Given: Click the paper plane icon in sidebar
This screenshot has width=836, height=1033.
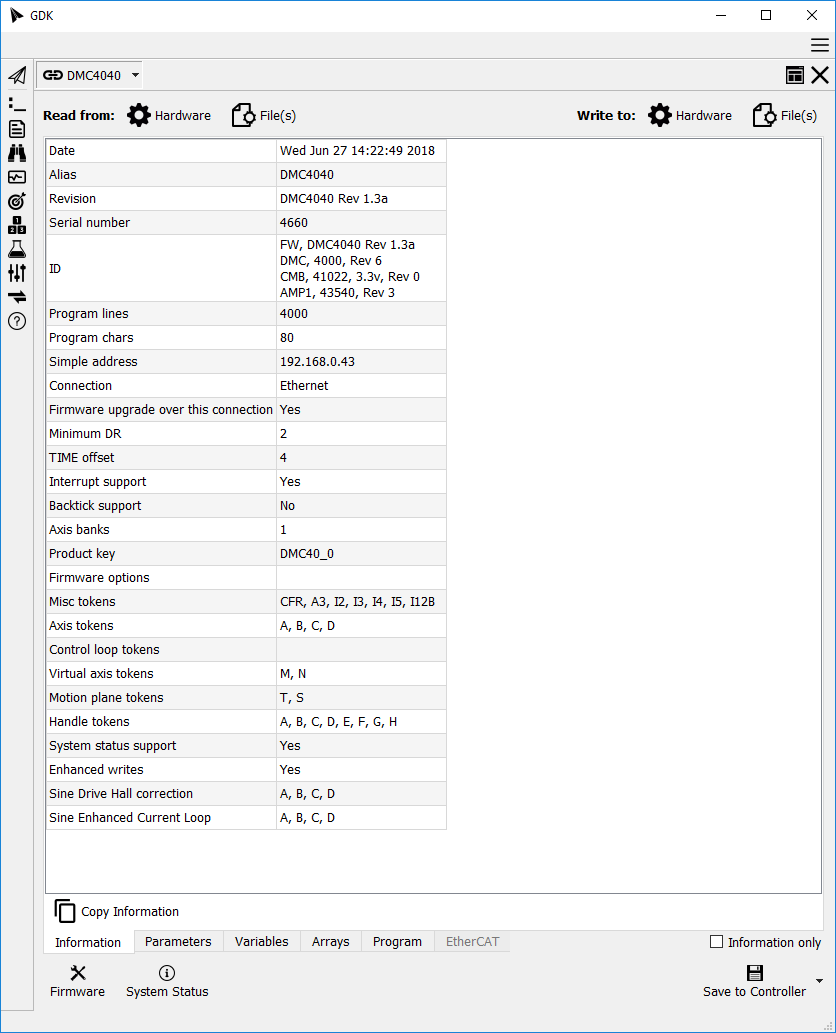Looking at the screenshot, I should click(17, 76).
